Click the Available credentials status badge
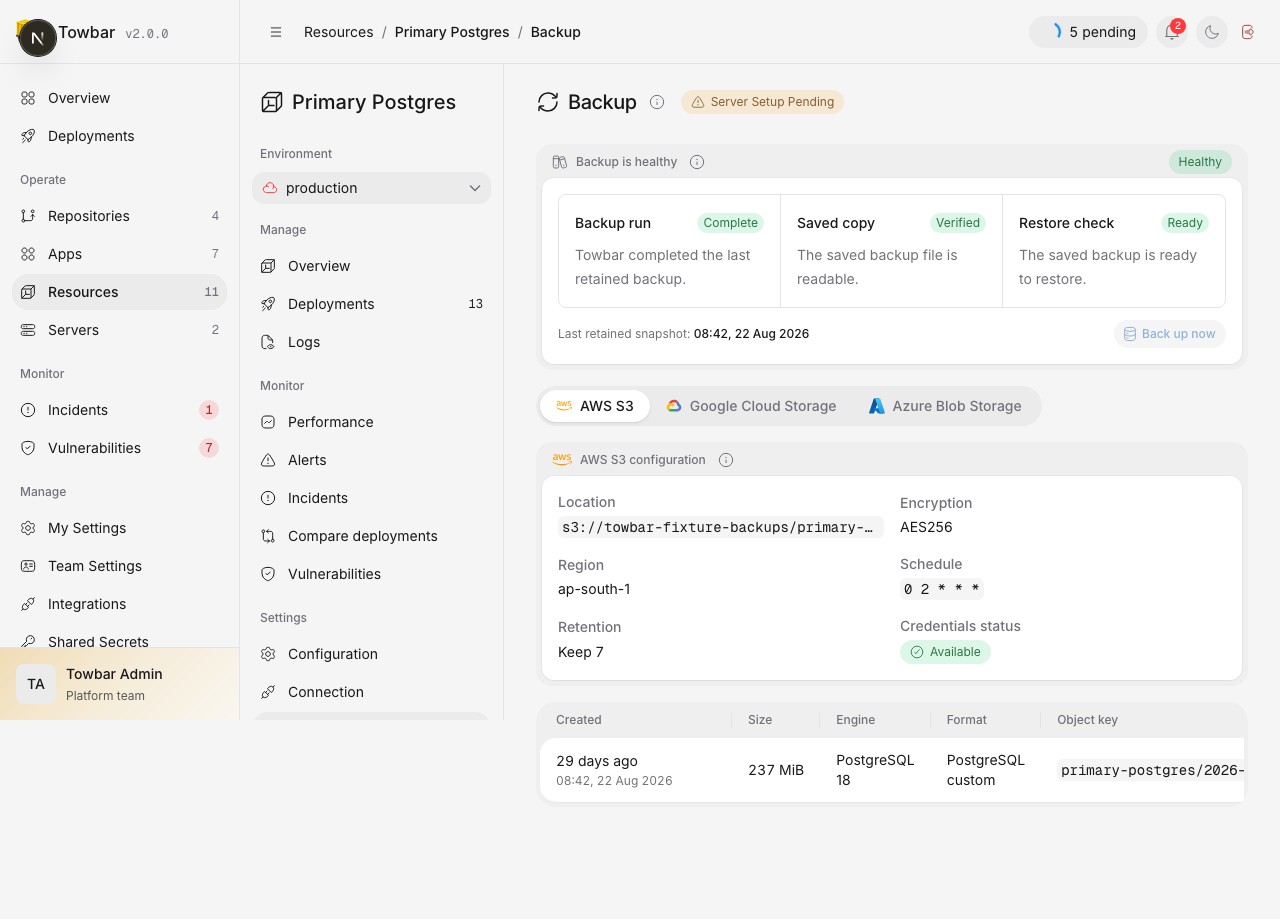 pyautogui.click(x=945, y=652)
